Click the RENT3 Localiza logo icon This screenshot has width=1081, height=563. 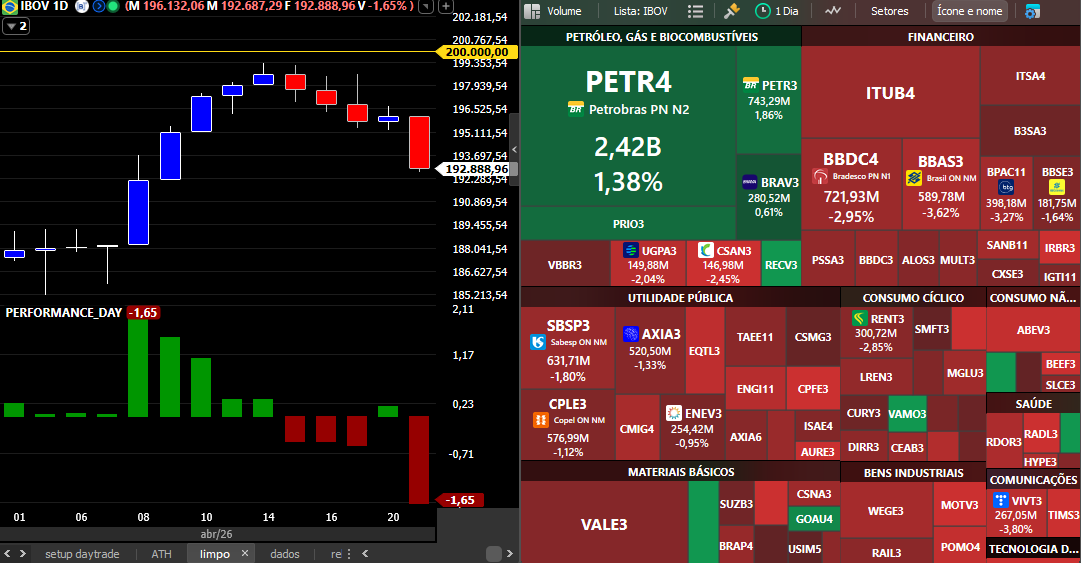[x=859, y=318]
